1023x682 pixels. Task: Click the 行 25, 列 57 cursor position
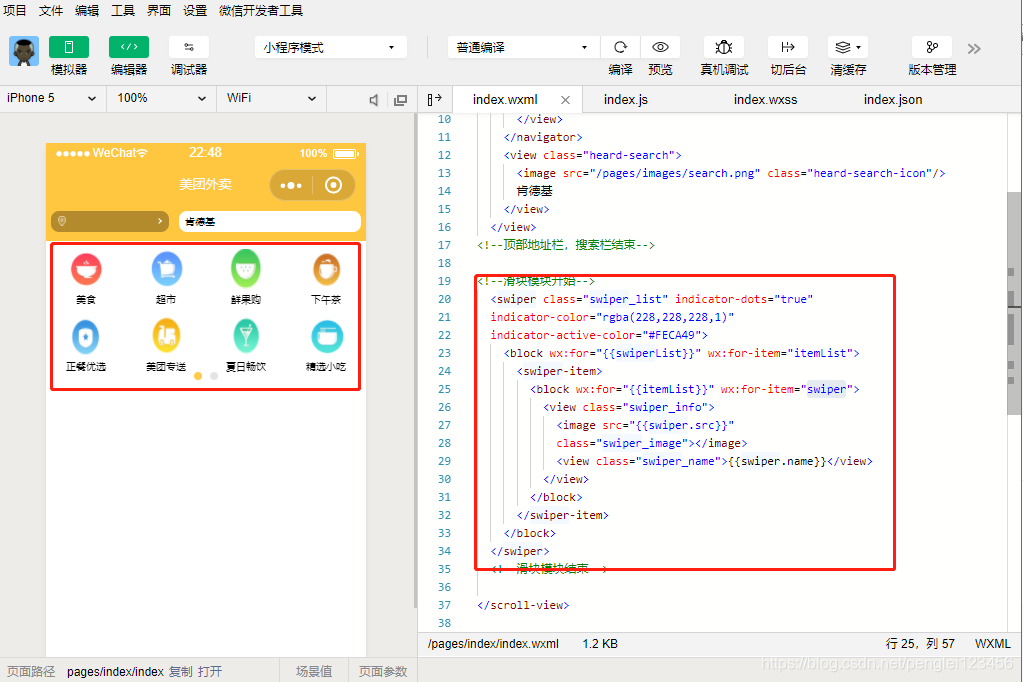tap(920, 644)
